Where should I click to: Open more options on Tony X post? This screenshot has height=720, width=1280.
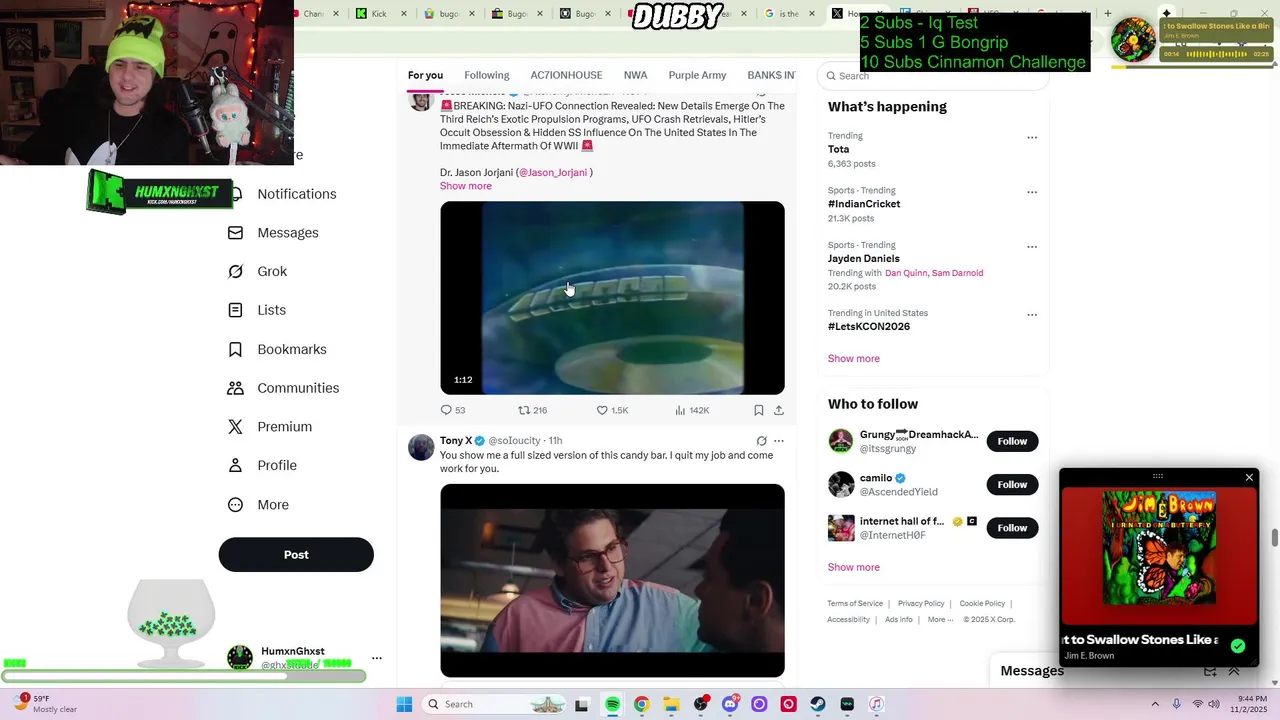point(779,441)
